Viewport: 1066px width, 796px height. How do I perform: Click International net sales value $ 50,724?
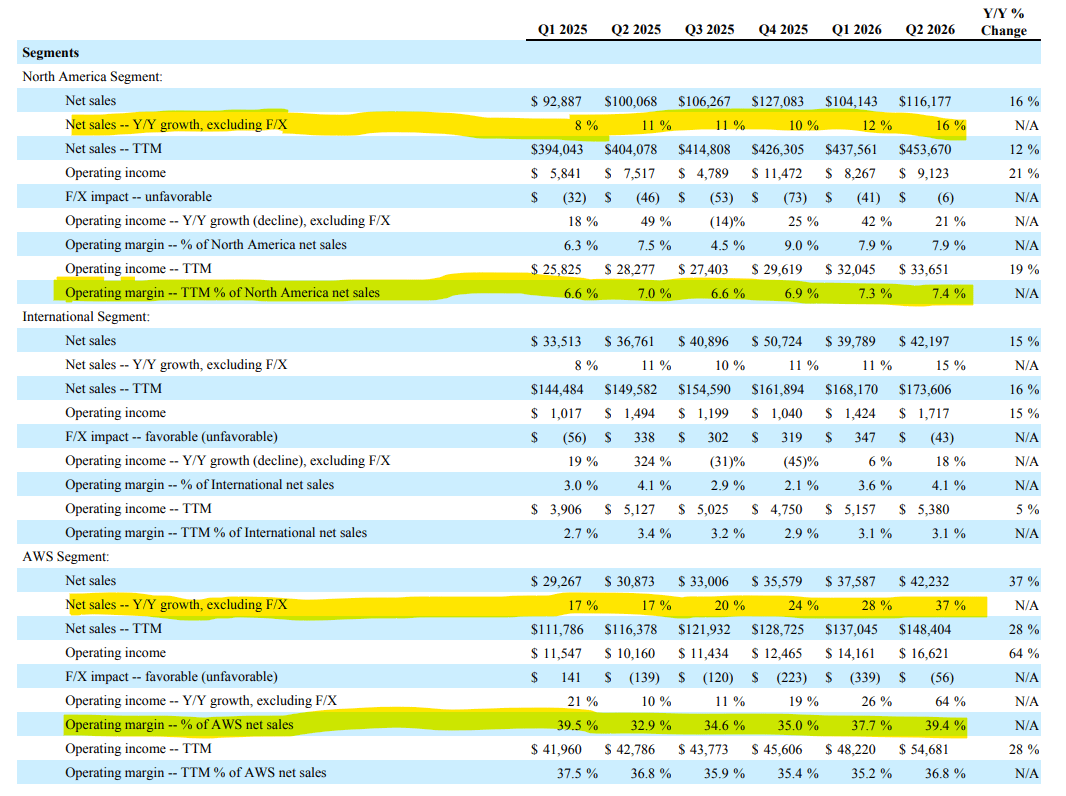point(777,341)
